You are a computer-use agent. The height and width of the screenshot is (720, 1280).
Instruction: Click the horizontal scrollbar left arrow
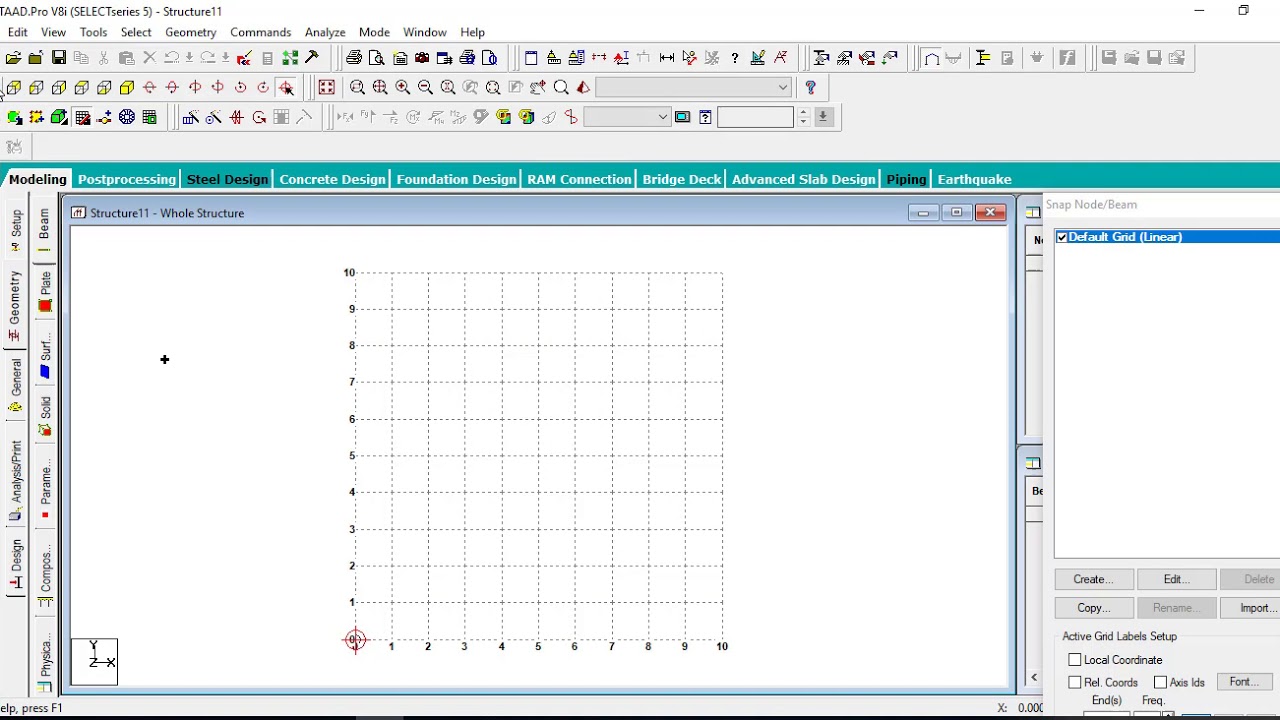pos(1034,679)
